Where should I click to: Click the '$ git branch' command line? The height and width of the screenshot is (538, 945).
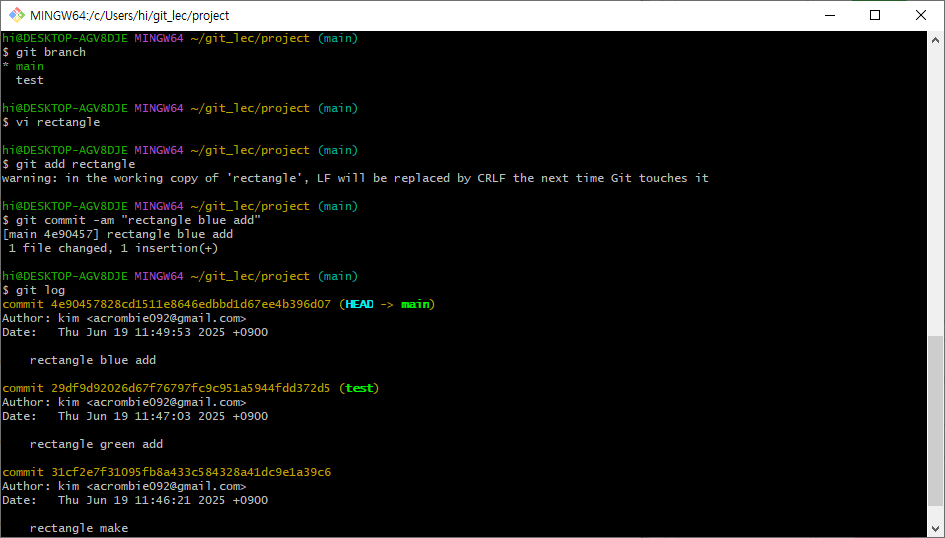click(44, 52)
